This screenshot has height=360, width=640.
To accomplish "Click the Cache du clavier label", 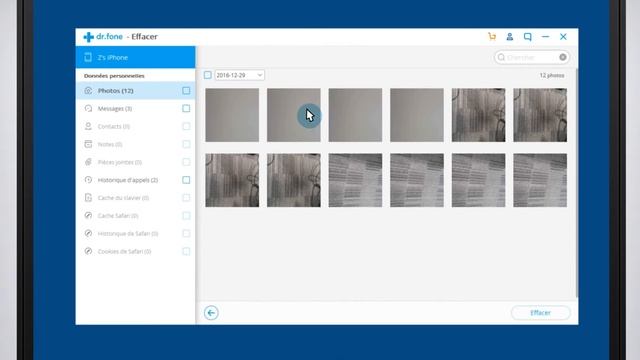I will coord(123,198).
